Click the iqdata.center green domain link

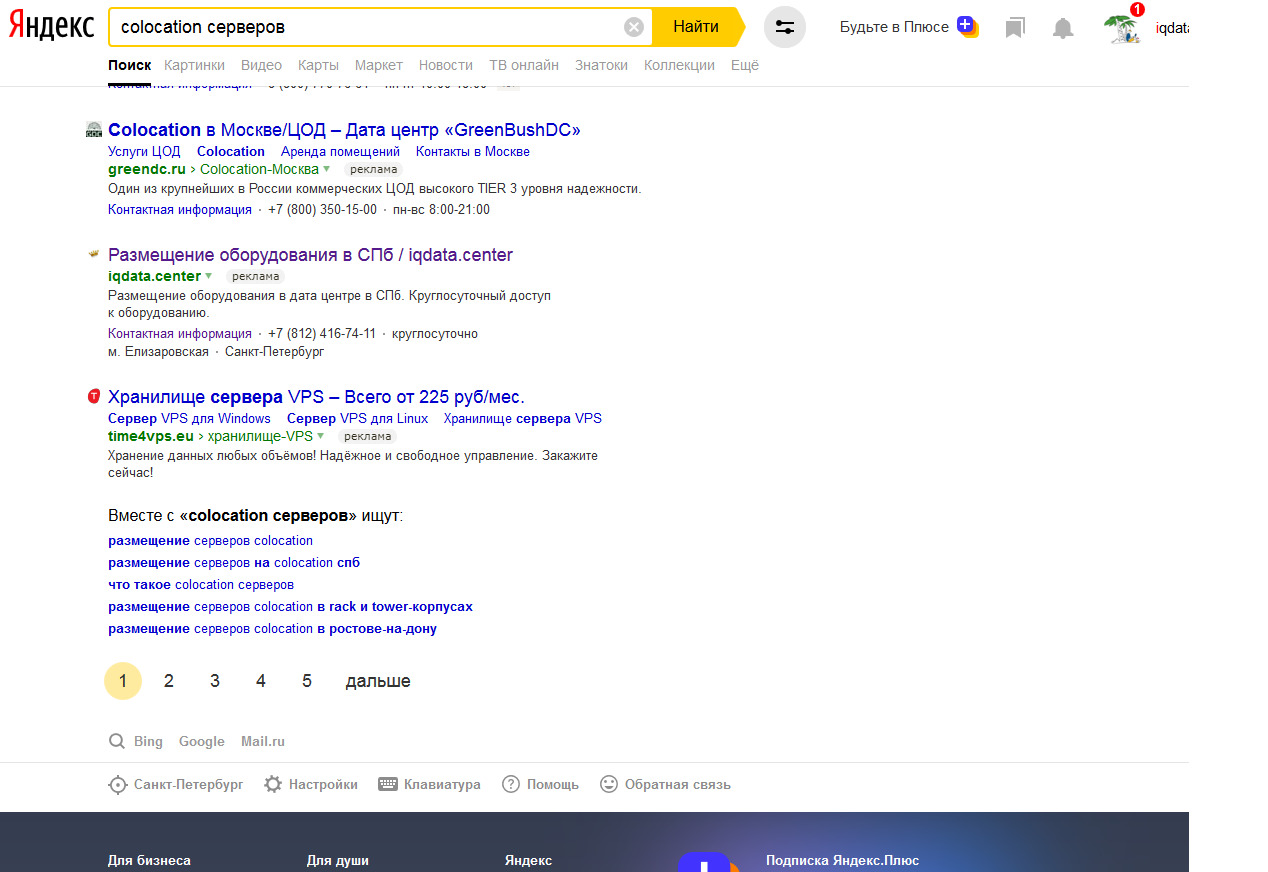[154, 277]
